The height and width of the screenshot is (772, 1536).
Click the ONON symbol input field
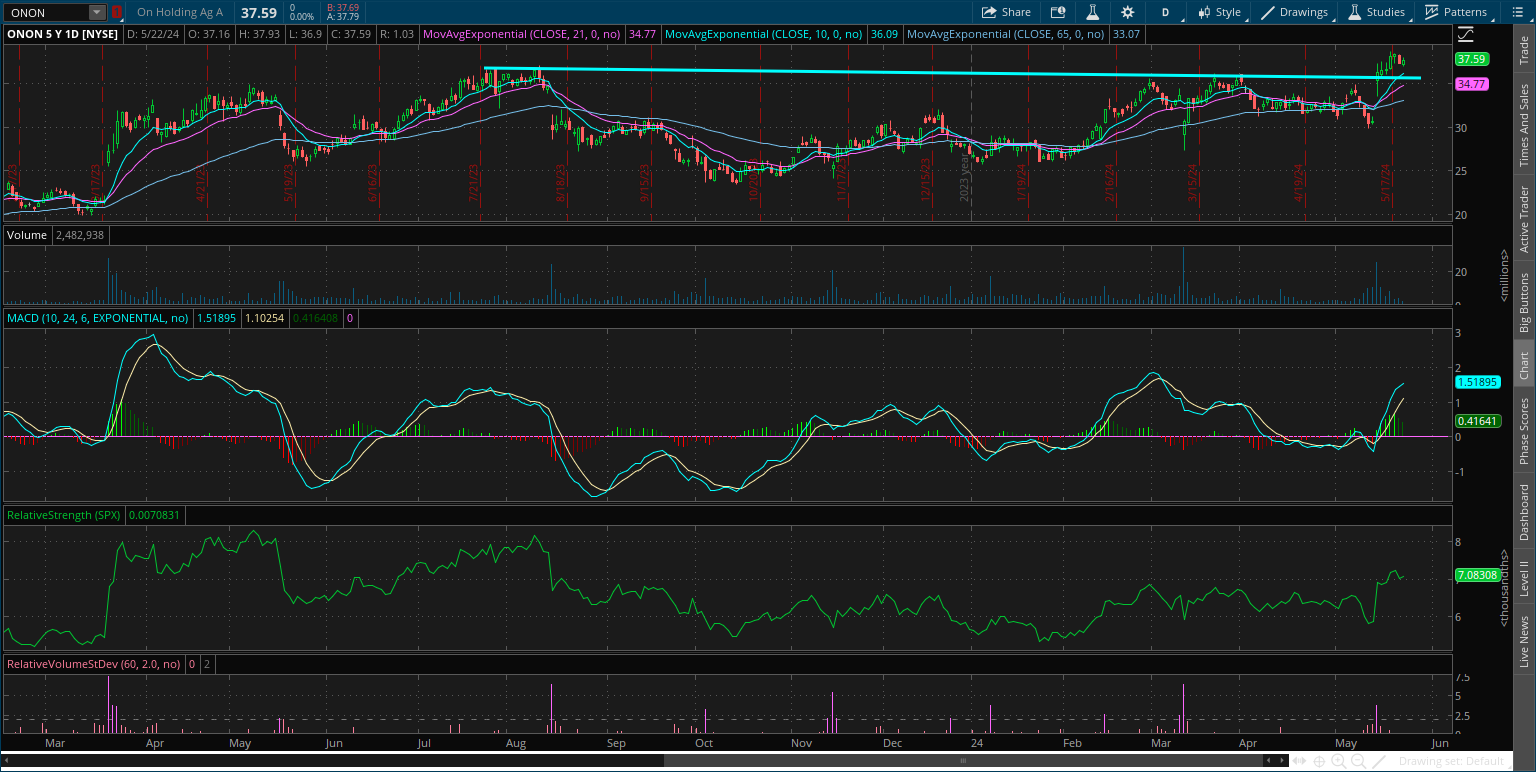[x=46, y=13]
